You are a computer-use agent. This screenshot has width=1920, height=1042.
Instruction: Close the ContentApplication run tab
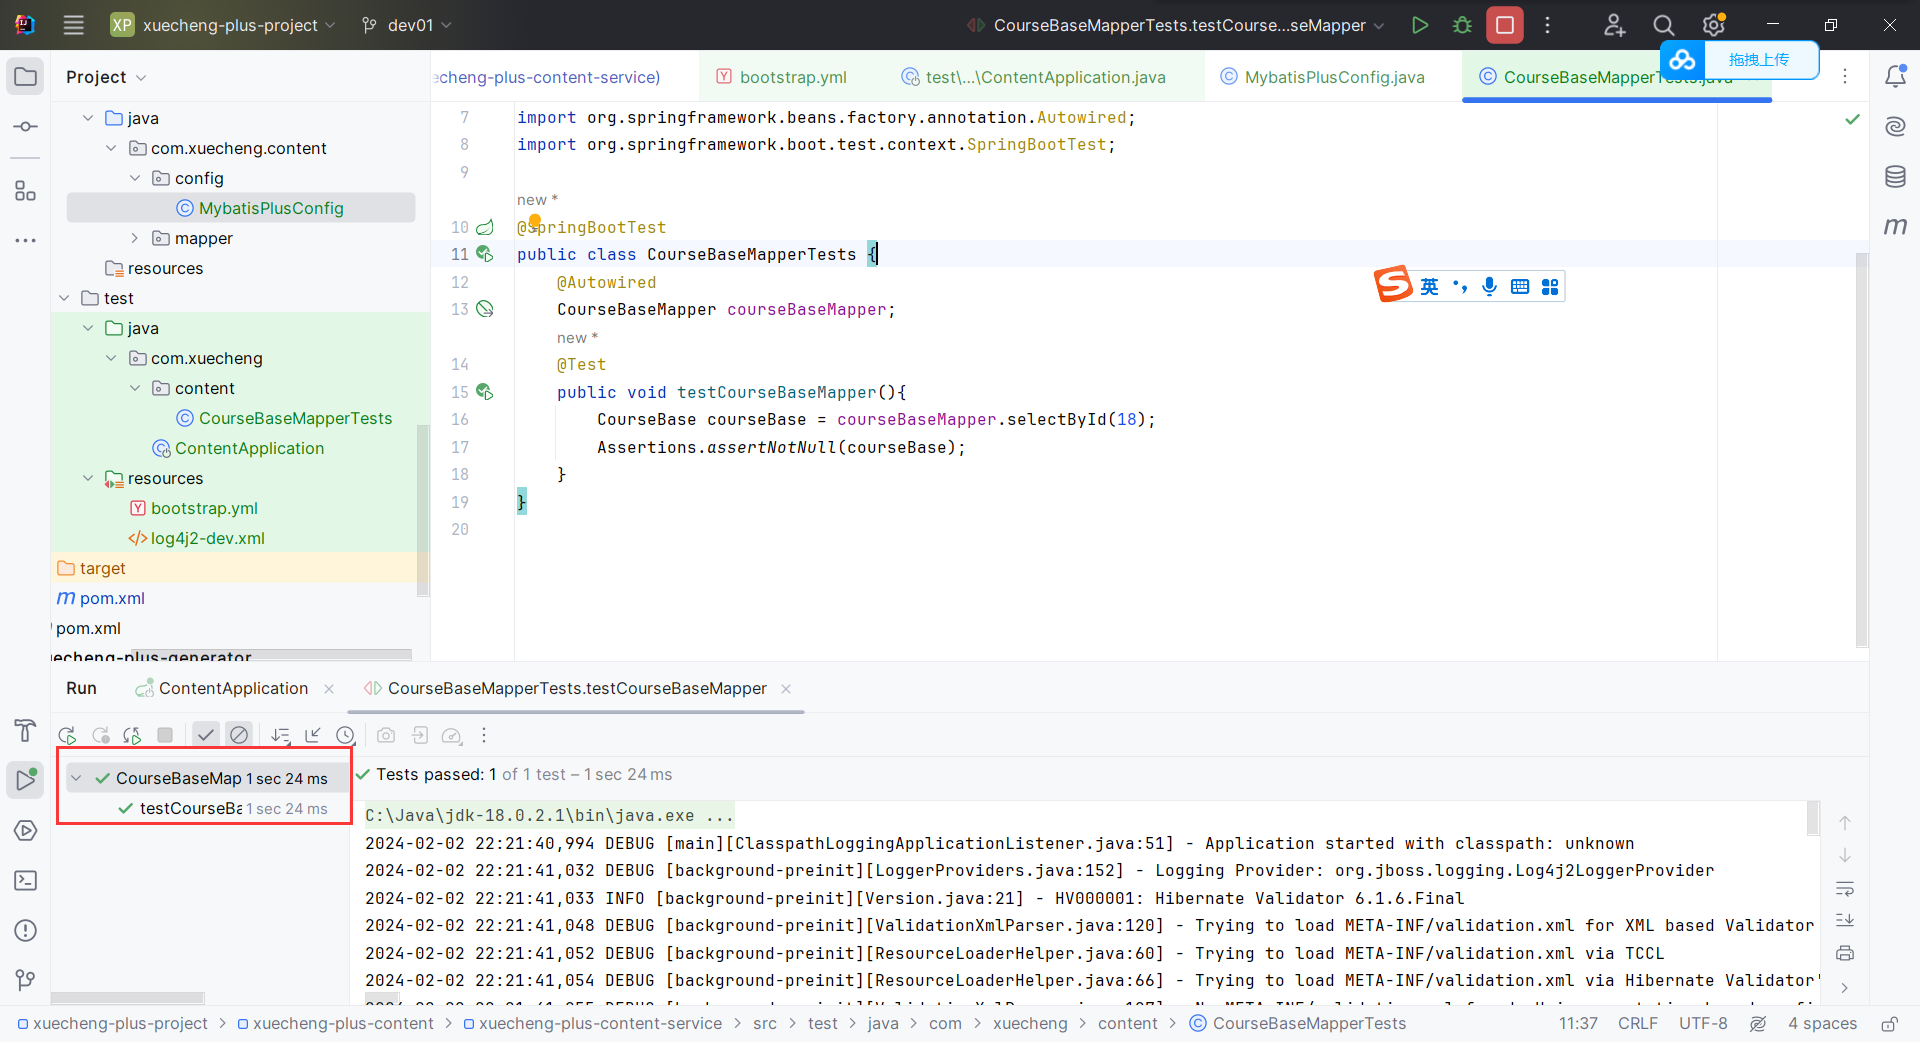[329, 689]
